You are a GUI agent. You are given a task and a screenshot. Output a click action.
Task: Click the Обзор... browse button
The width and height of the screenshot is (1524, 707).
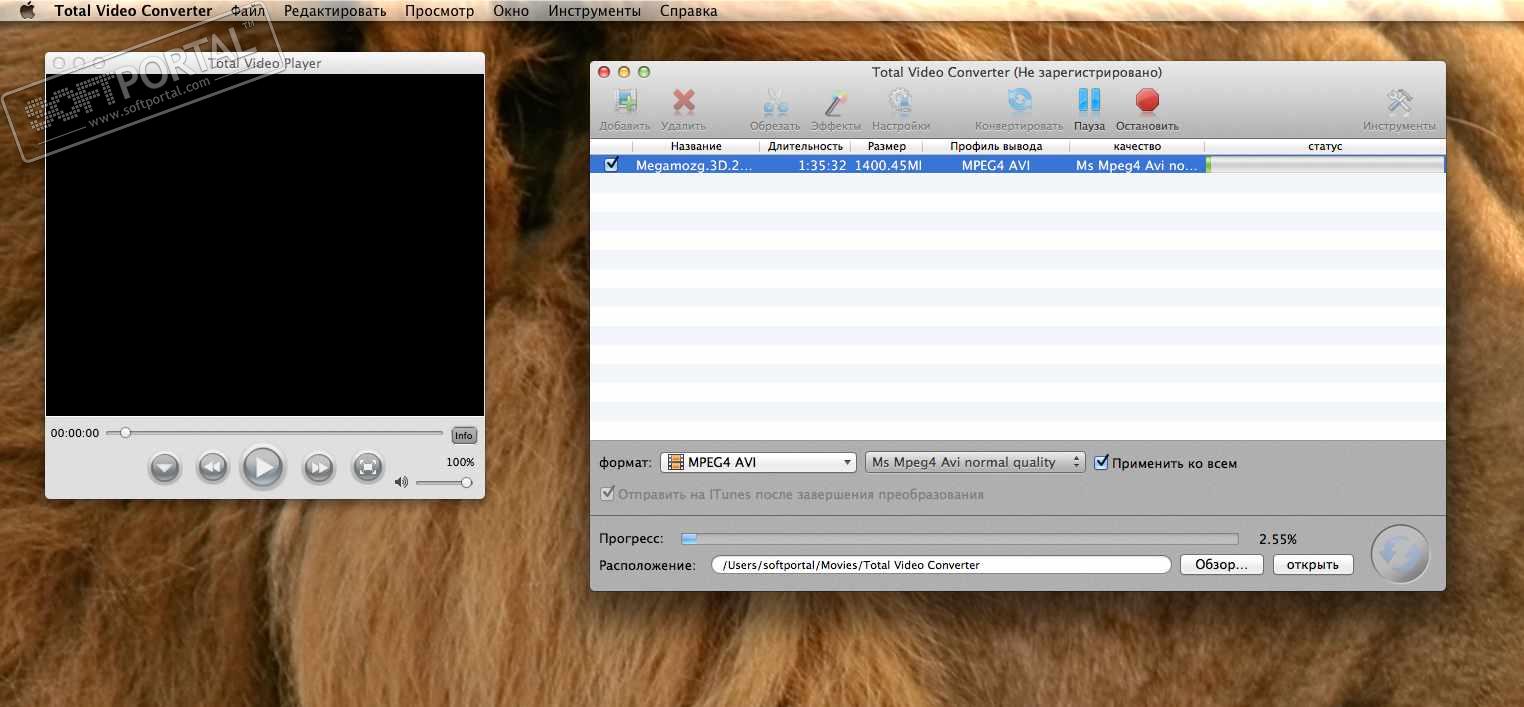coord(1222,565)
